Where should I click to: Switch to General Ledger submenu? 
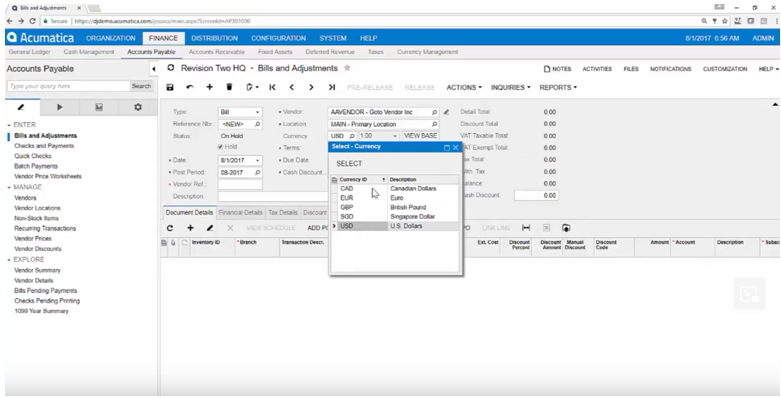[x=29, y=52]
